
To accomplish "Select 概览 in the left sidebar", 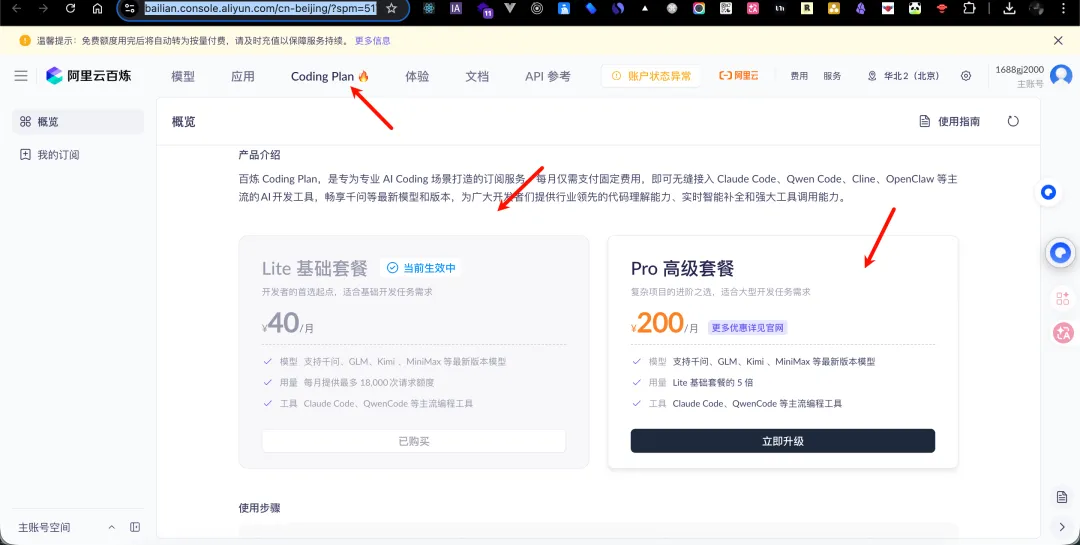I will [78, 122].
